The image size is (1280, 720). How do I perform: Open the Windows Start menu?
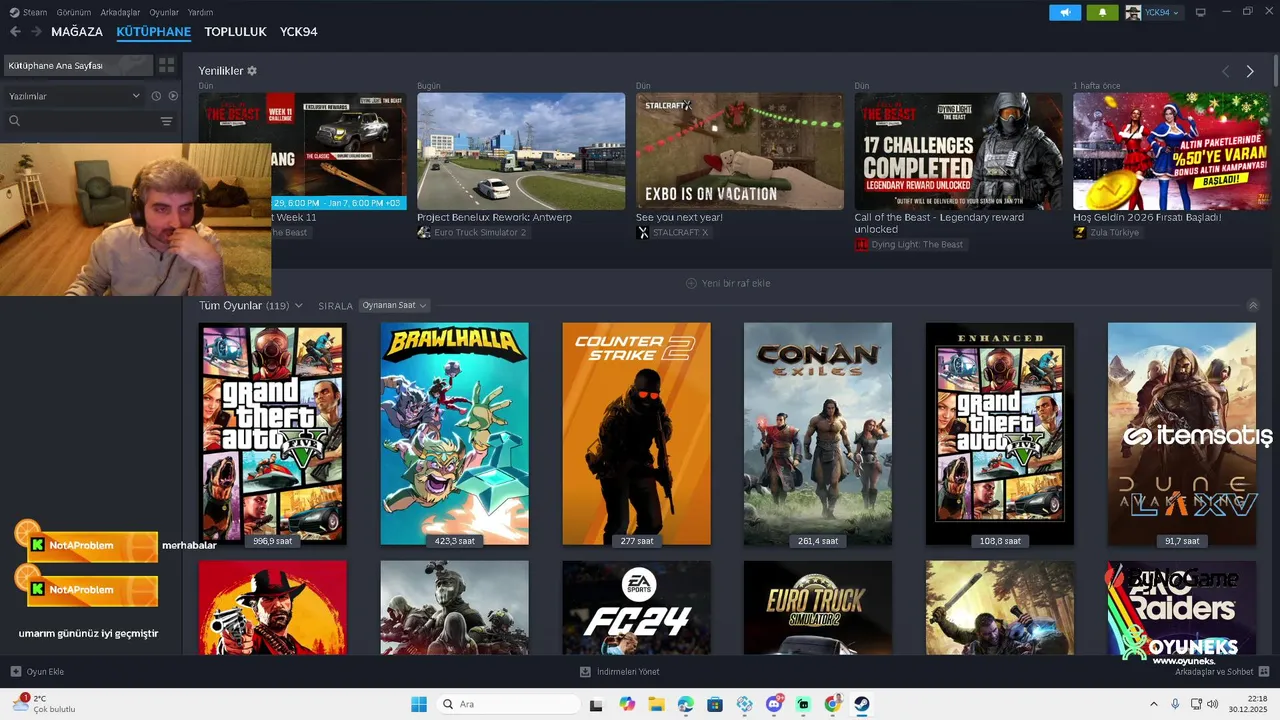tap(418, 704)
